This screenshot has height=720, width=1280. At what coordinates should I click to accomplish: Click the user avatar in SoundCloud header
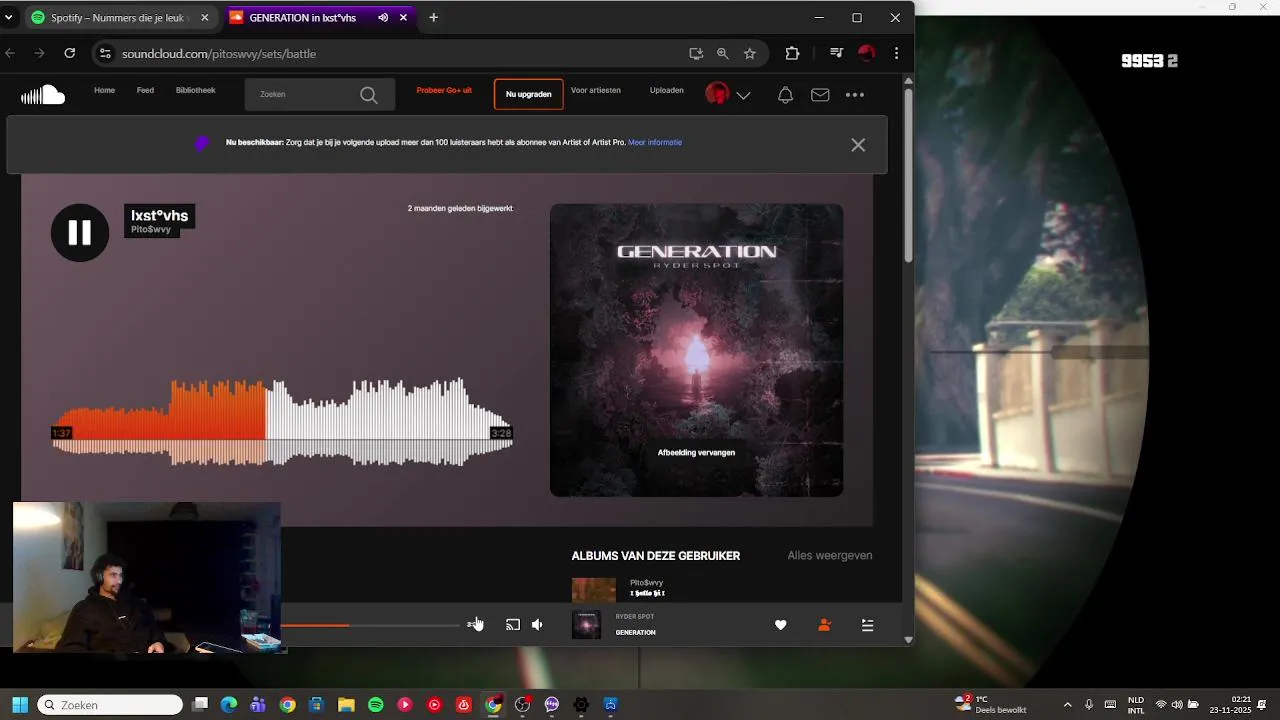pos(717,94)
